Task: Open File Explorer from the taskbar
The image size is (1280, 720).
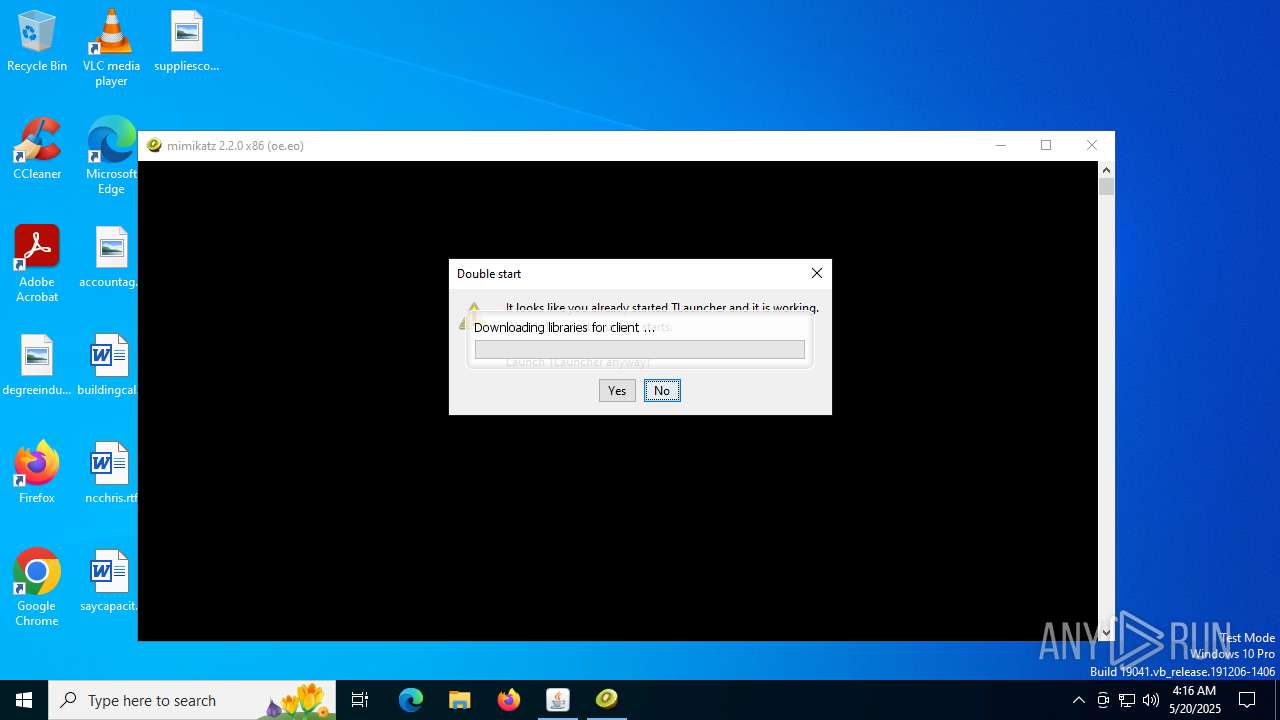Action: [460, 700]
